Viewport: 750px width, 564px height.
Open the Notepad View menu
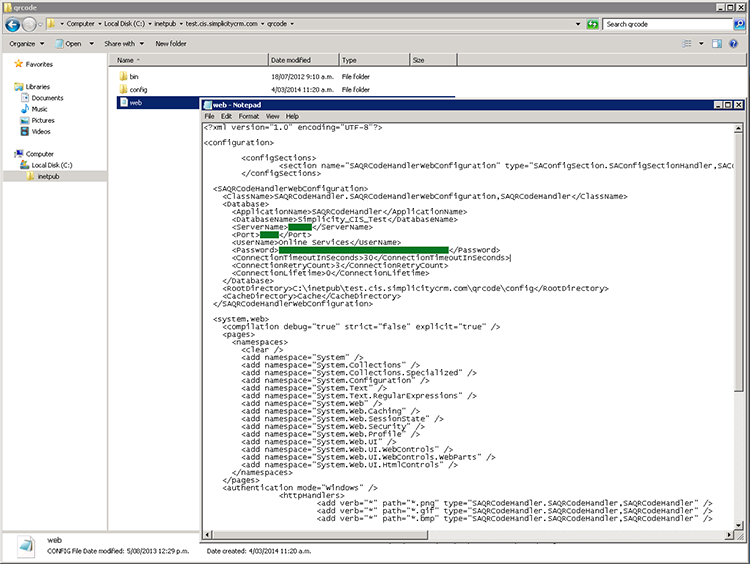coord(273,116)
